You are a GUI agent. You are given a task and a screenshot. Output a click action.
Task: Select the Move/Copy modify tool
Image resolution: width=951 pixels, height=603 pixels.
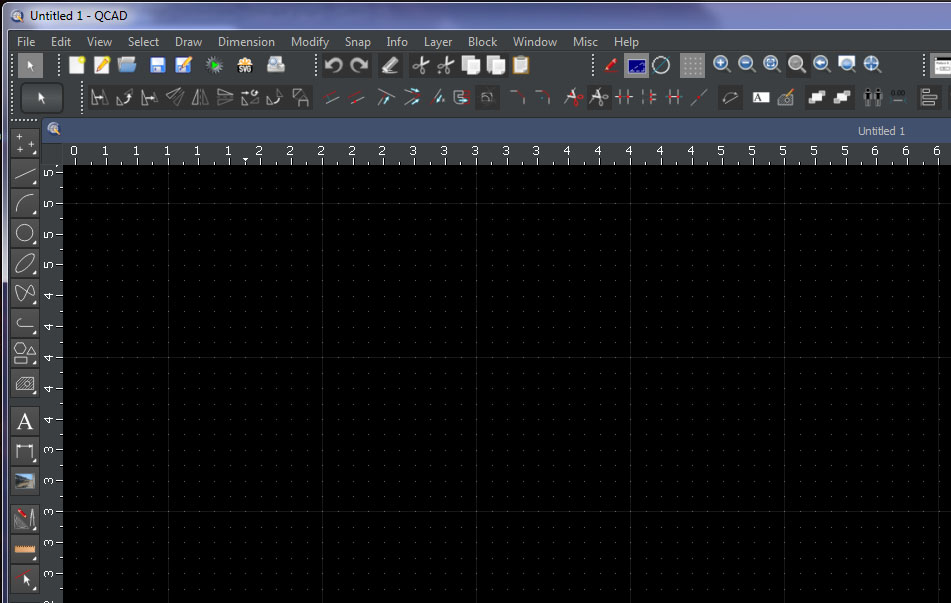pos(99,97)
